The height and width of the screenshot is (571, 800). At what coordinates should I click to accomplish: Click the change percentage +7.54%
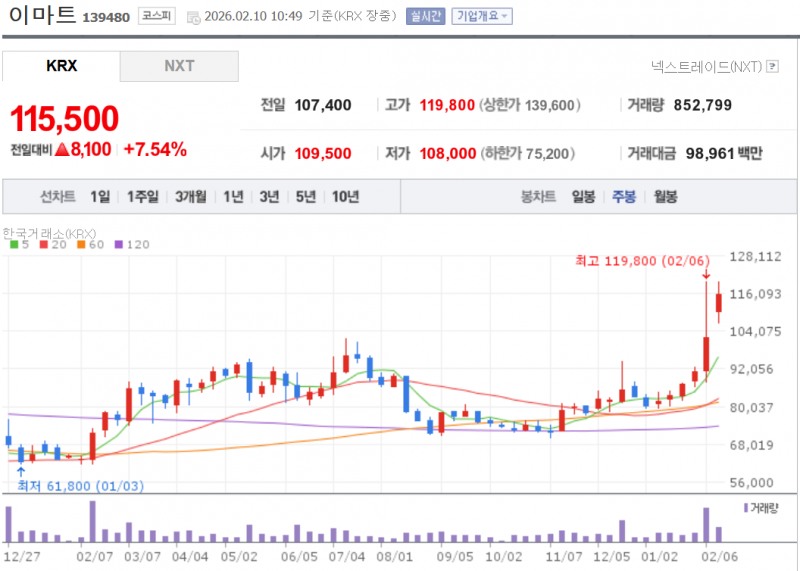coord(155,150)
